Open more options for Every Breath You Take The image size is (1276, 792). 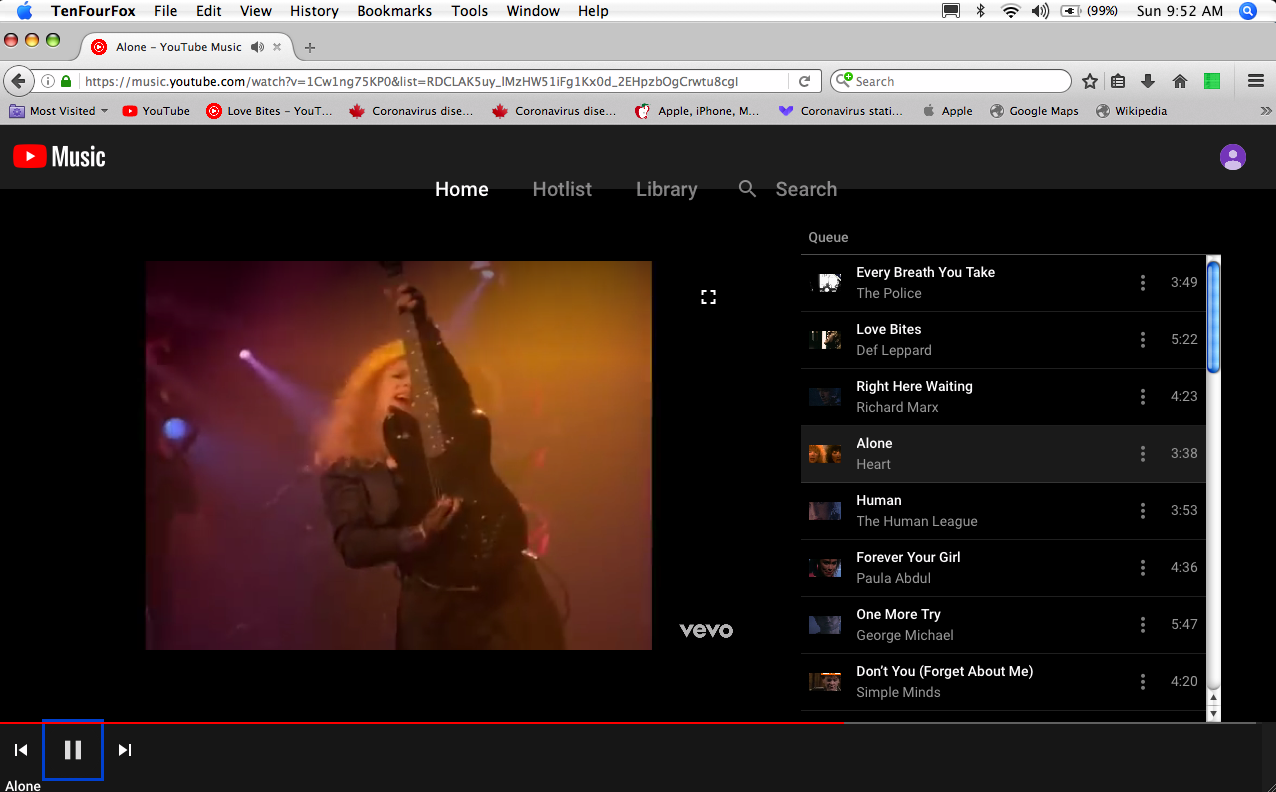pyautogui.click(x=1143, y=283)
